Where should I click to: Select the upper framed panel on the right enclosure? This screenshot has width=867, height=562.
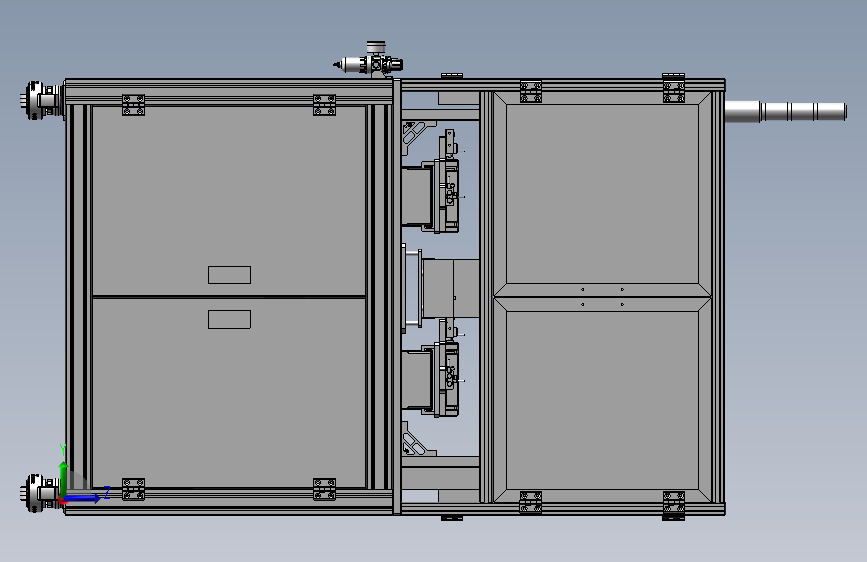602,194
